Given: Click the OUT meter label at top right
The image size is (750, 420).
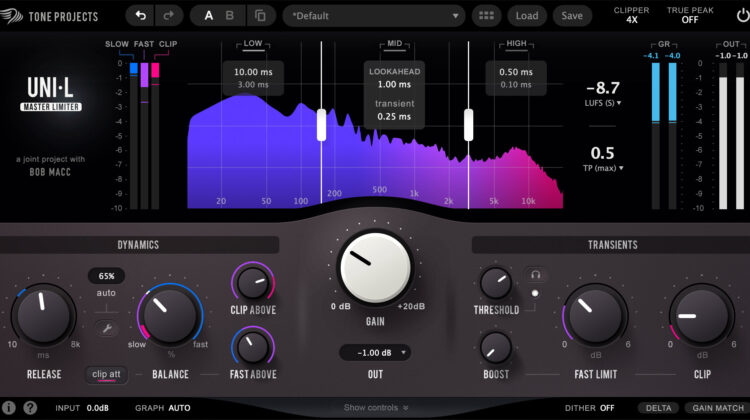Looking at the screenshot, I should 731,44.
